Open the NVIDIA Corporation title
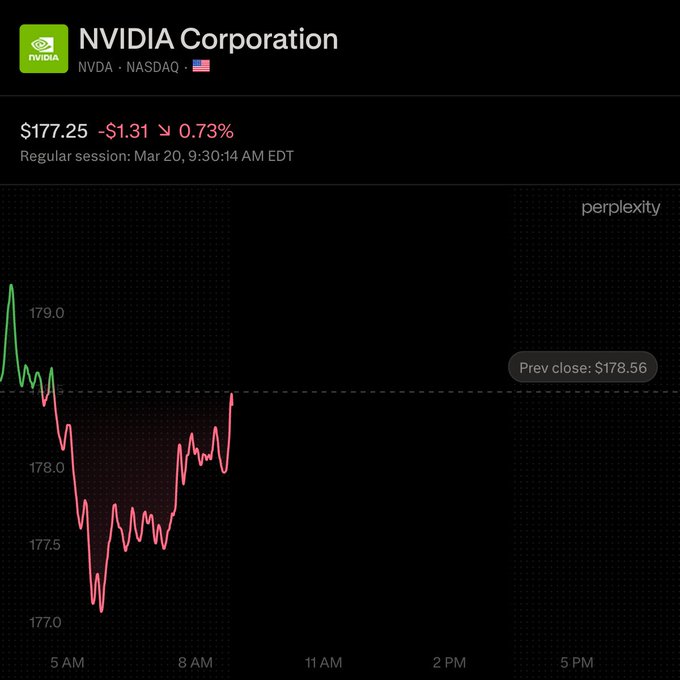 [208, 39]
